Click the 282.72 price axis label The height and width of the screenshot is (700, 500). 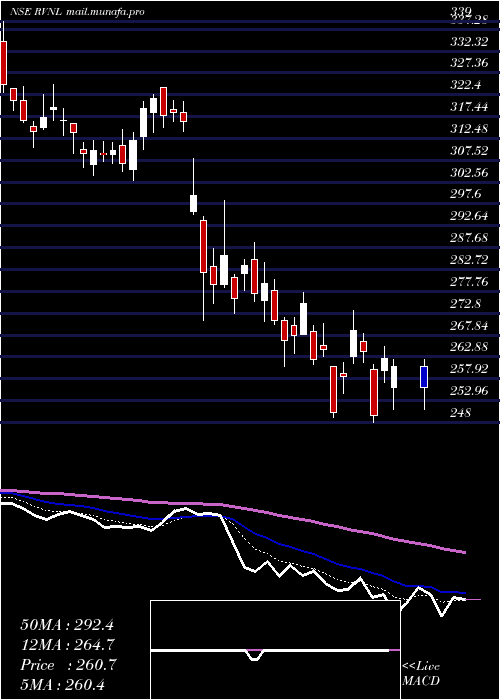pyautogui.click(x=469, y=260)
